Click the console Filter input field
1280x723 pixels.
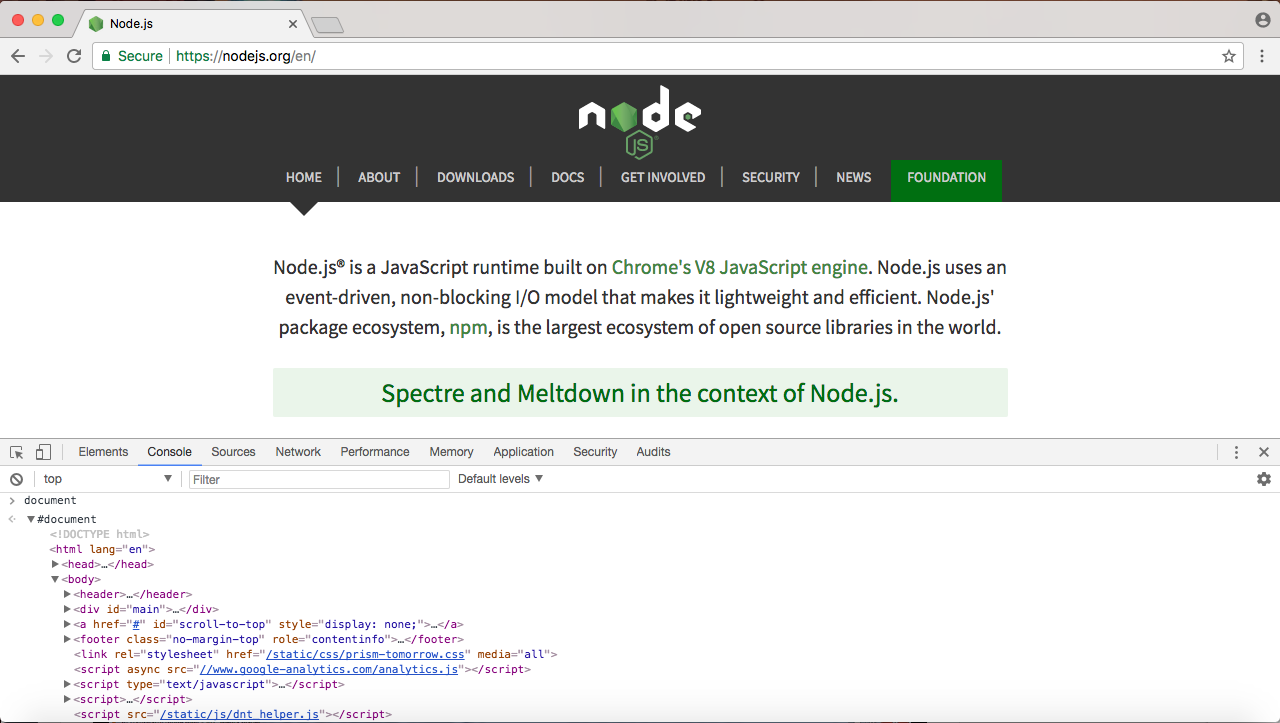319,480
